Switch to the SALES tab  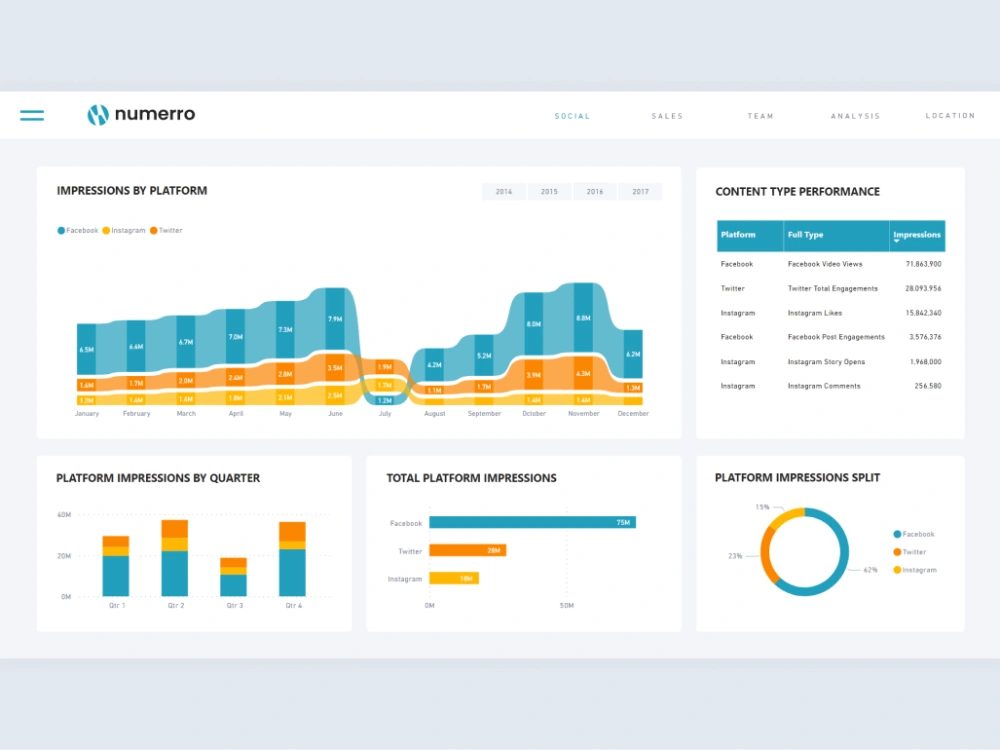(667, 116)
